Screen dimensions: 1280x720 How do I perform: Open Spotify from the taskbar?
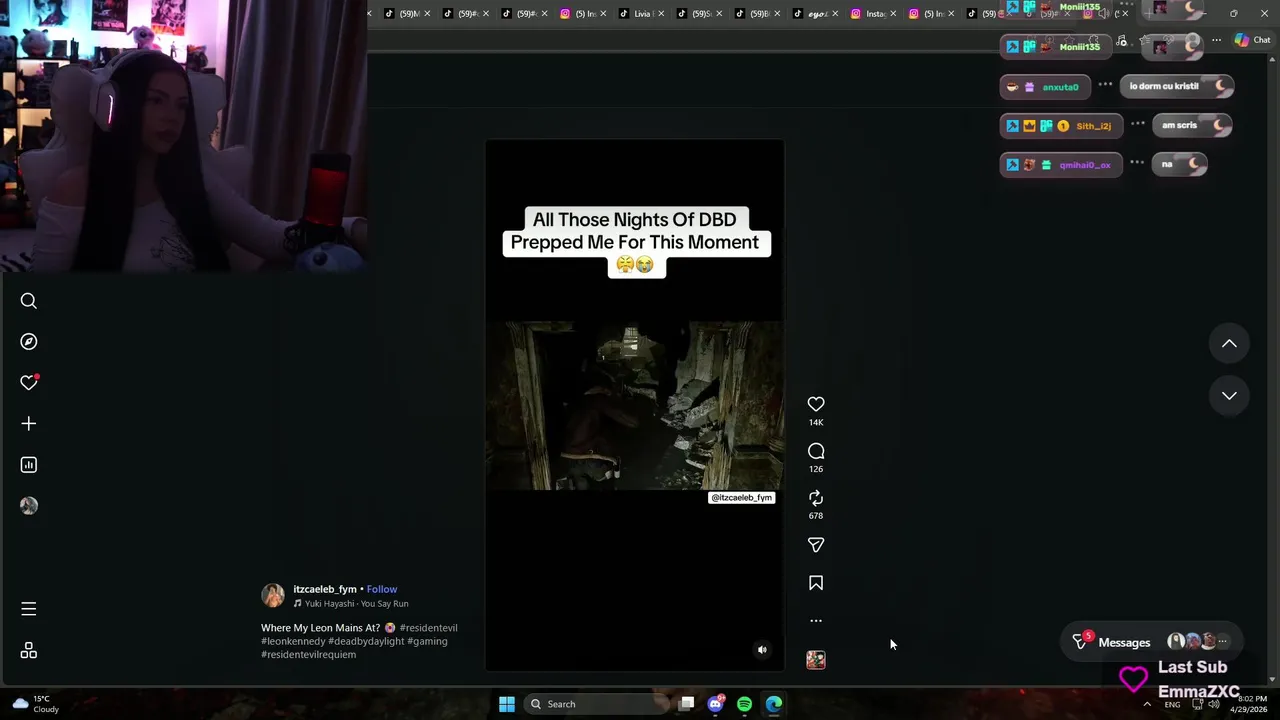click(745, 704)
